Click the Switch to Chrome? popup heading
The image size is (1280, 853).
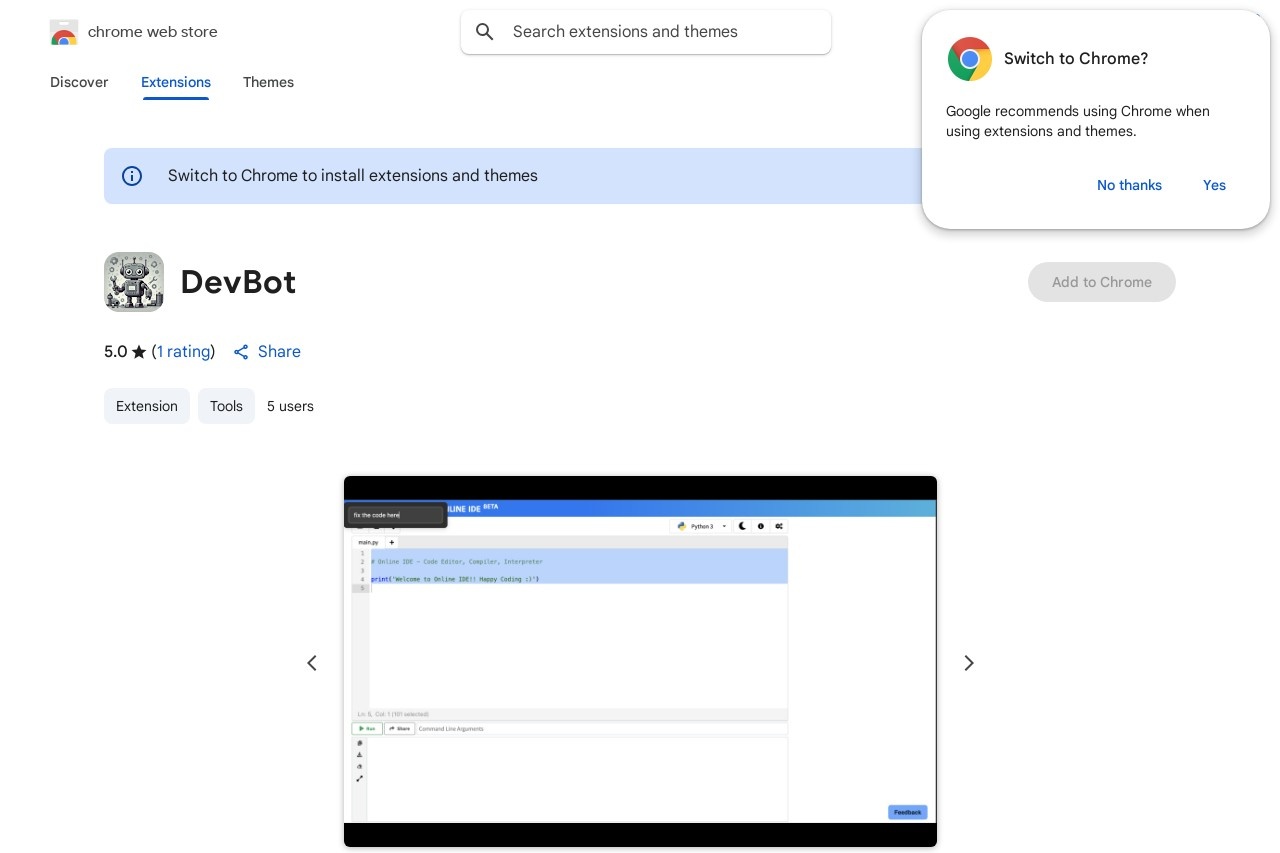pos(1076,59)
